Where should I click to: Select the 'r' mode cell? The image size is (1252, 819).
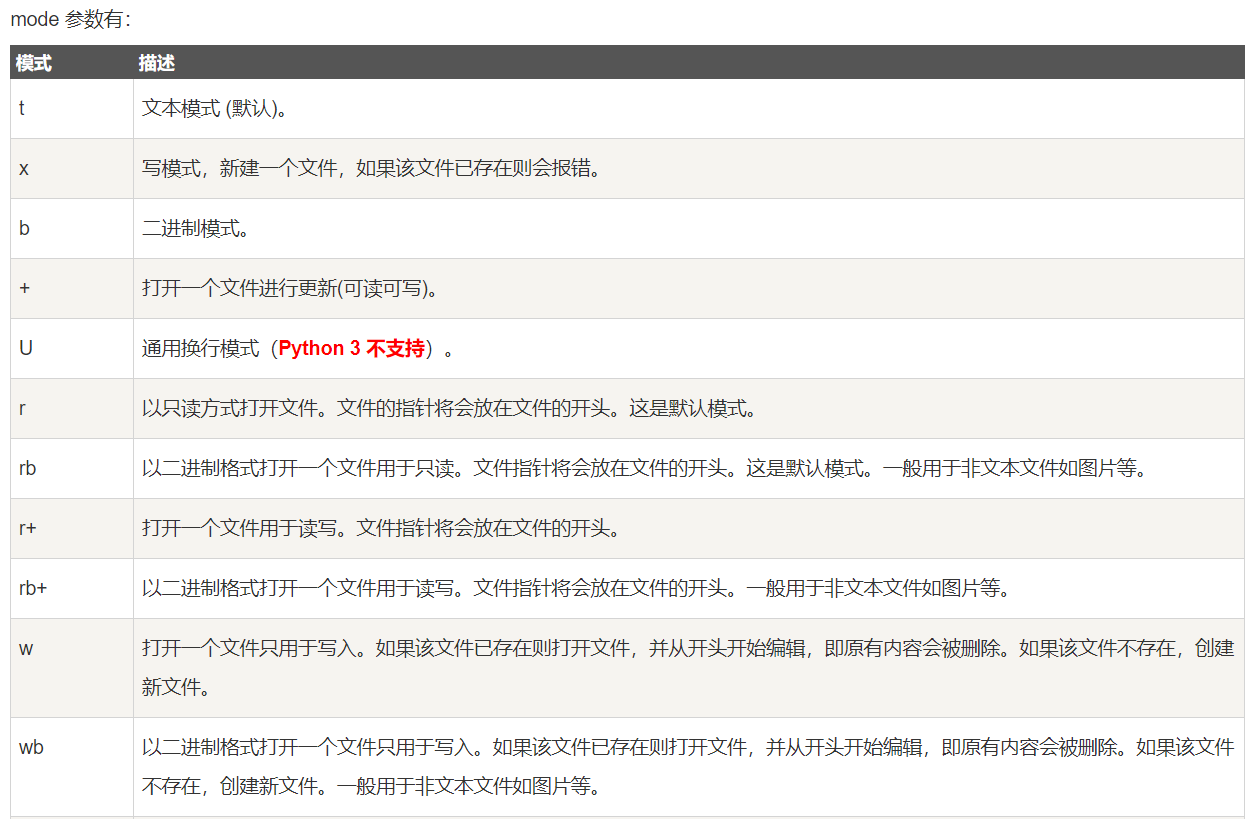(72, 408)
